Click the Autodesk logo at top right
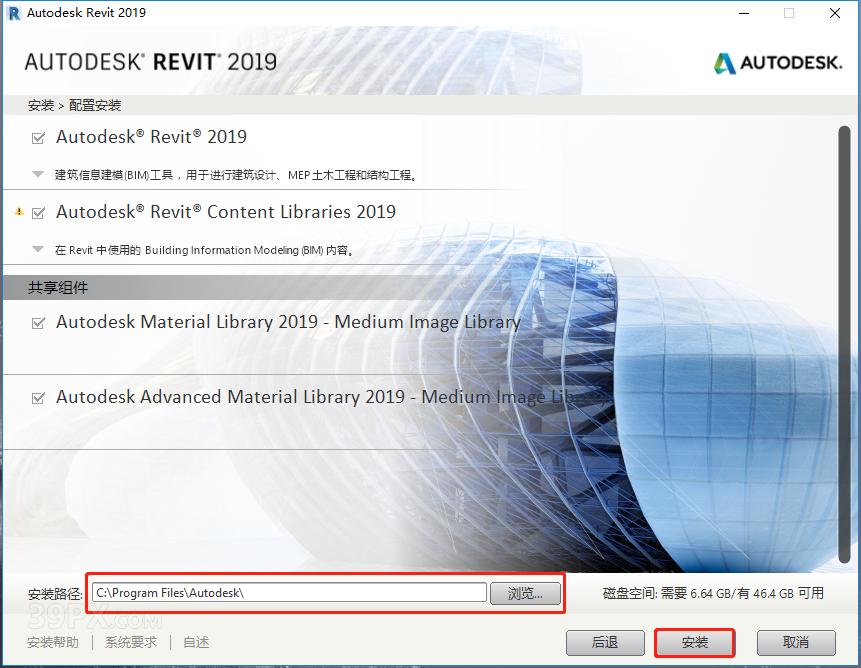861x668 pixels. [x=778, y=63]
